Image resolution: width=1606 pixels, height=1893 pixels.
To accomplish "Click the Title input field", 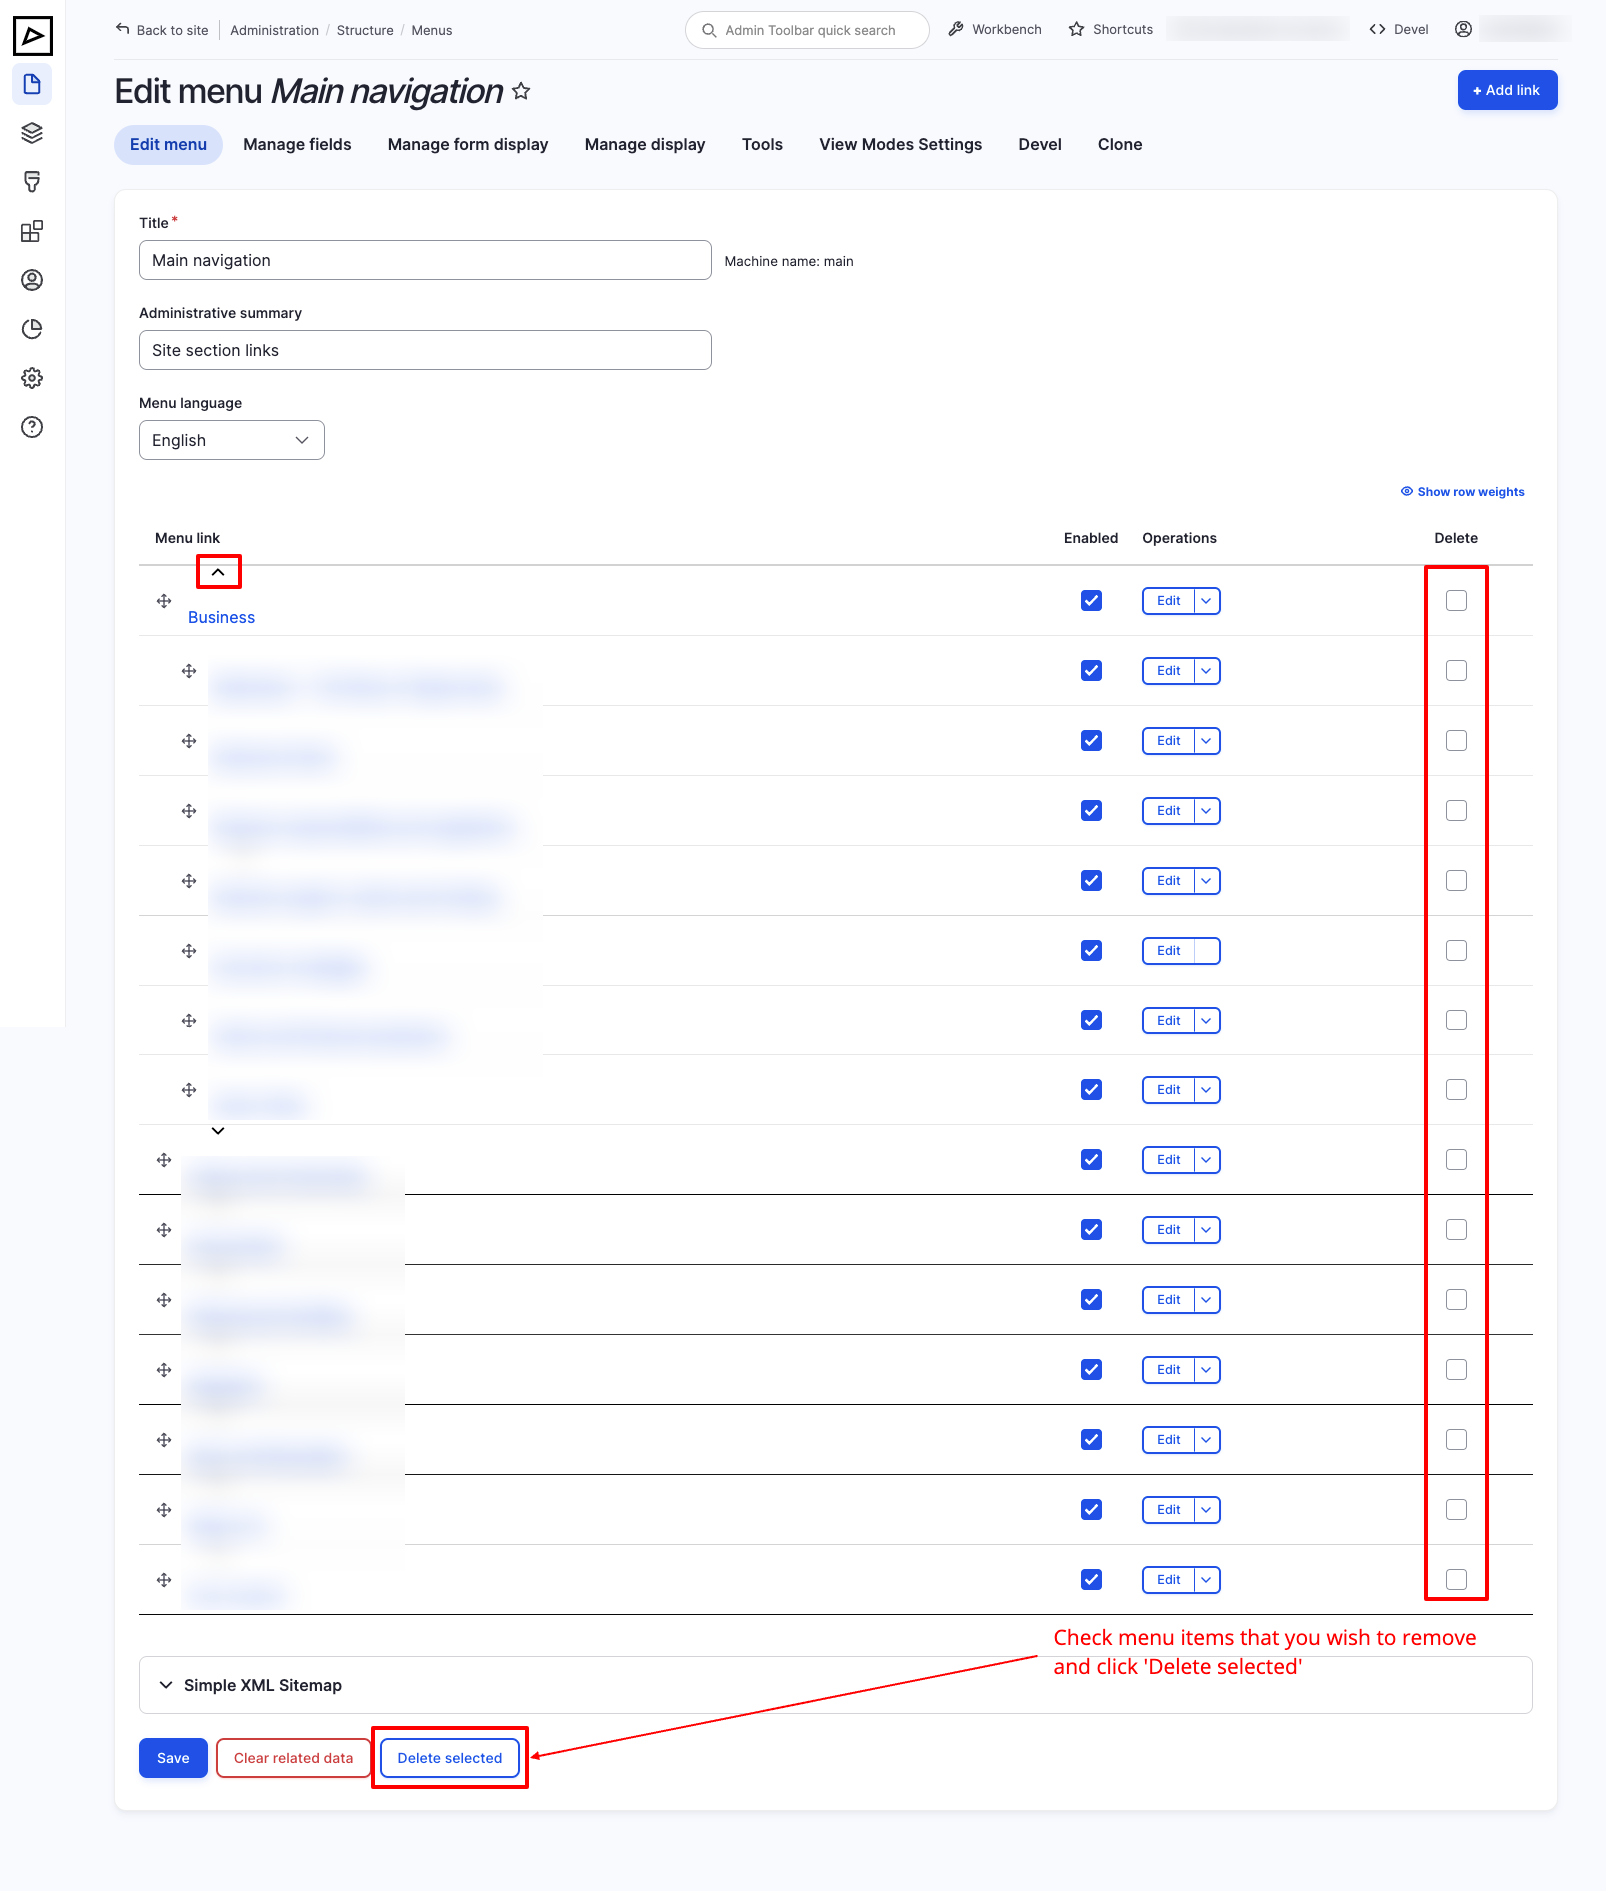I will click(425, 260).
